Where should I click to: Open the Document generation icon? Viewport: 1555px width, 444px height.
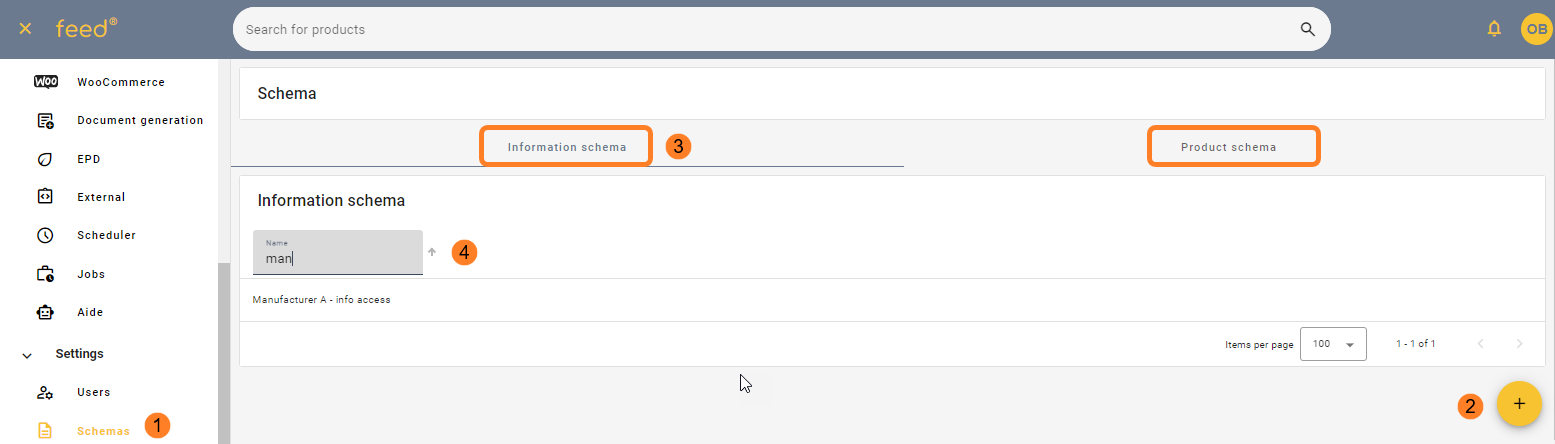point(45,120)
